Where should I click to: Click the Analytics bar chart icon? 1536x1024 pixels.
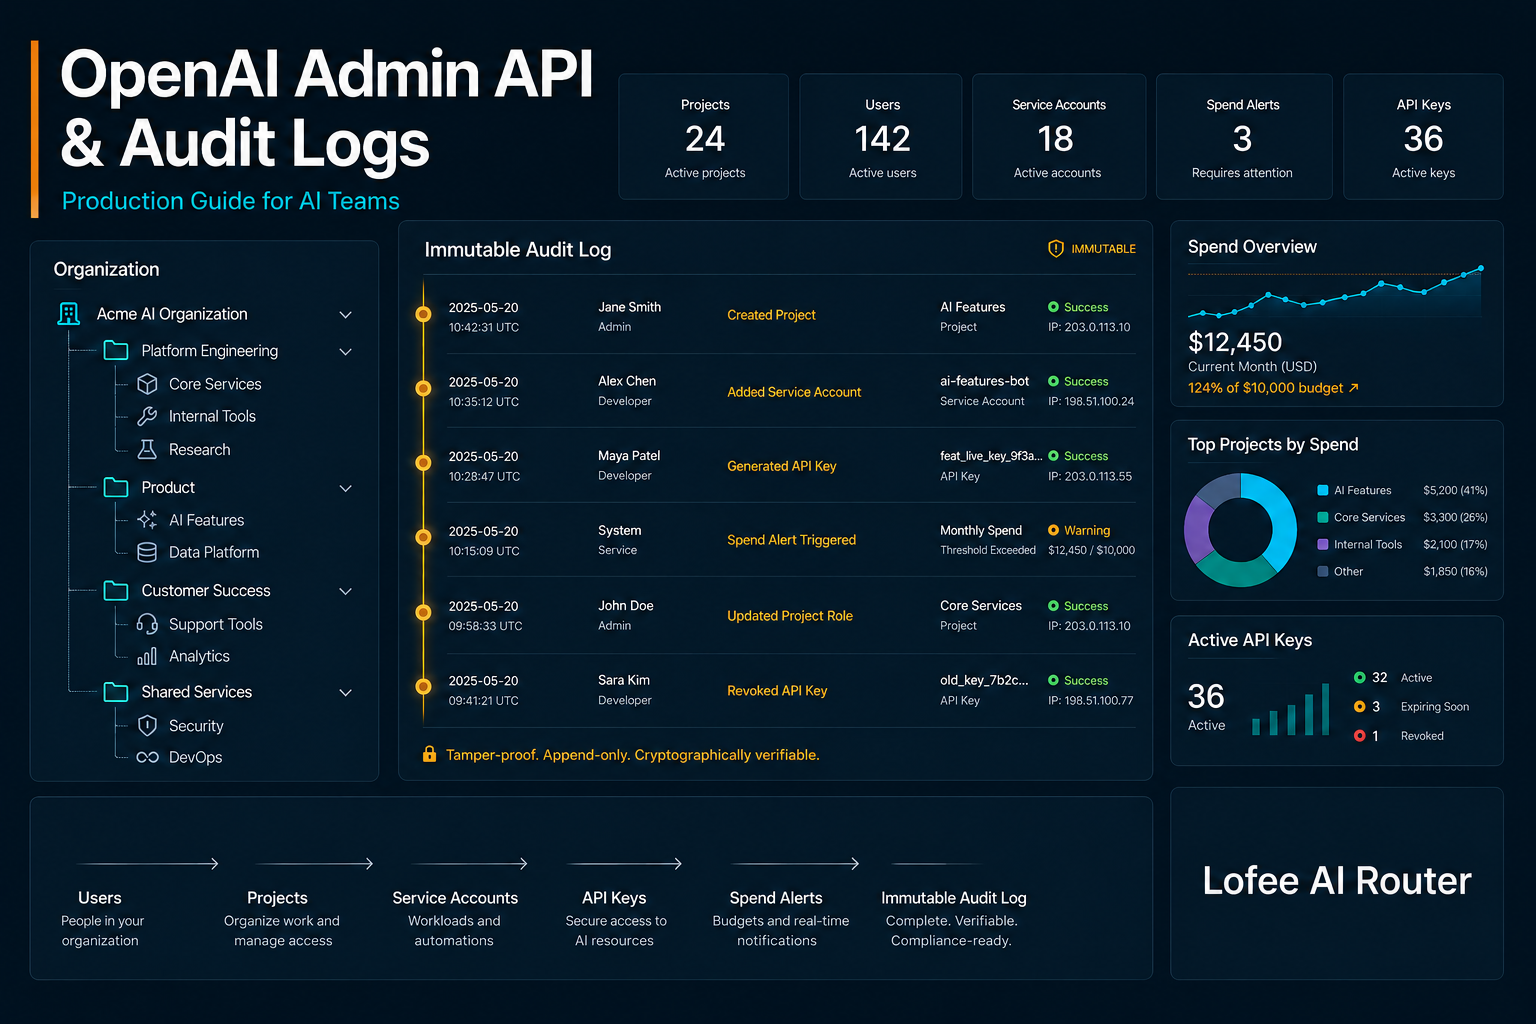coord(147,656)
